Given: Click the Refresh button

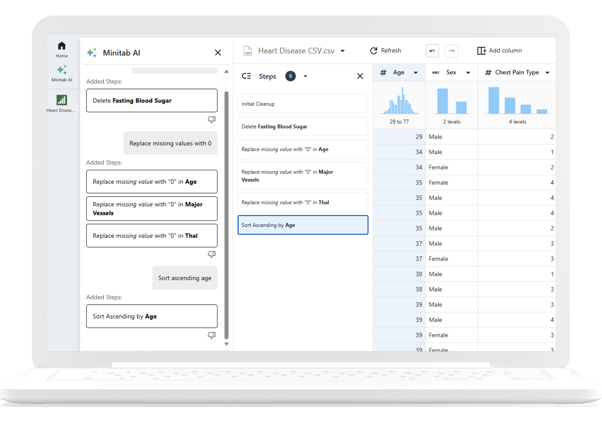Looking at the screenshot, I should pyautogui.click(x=386, y=50).
